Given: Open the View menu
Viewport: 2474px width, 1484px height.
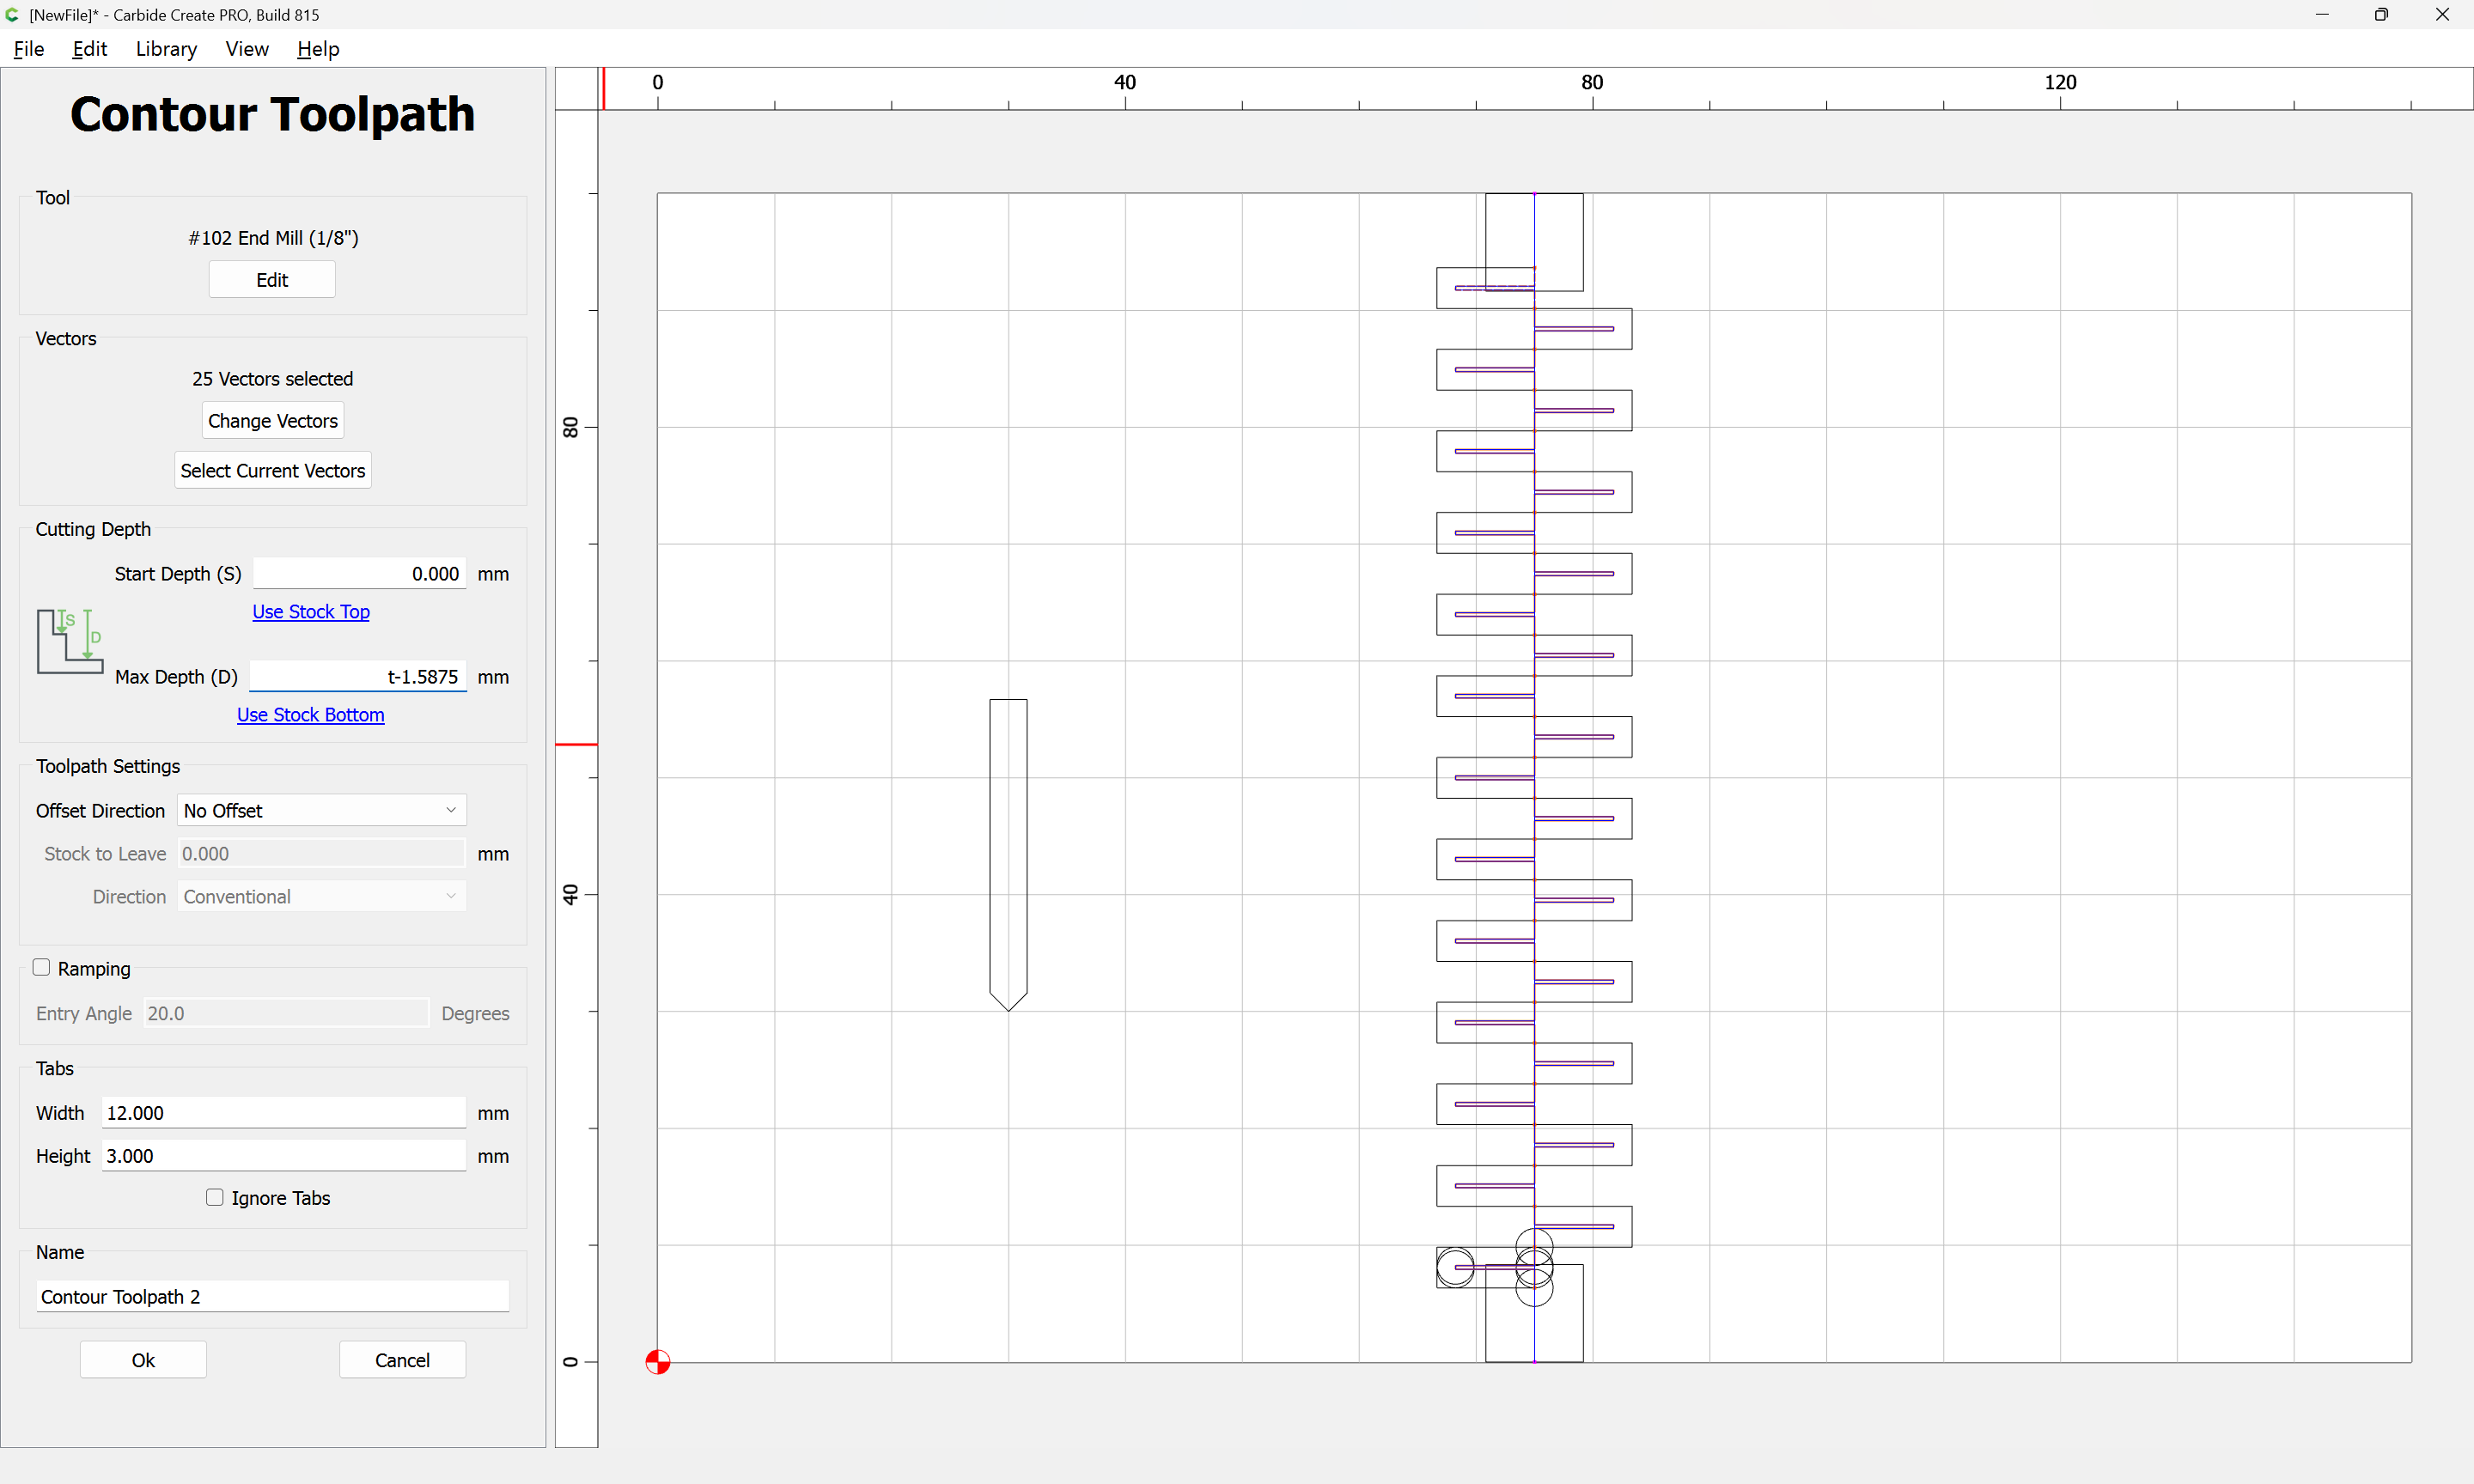Looking at the screenshot, I should click(x=247, y=49).
